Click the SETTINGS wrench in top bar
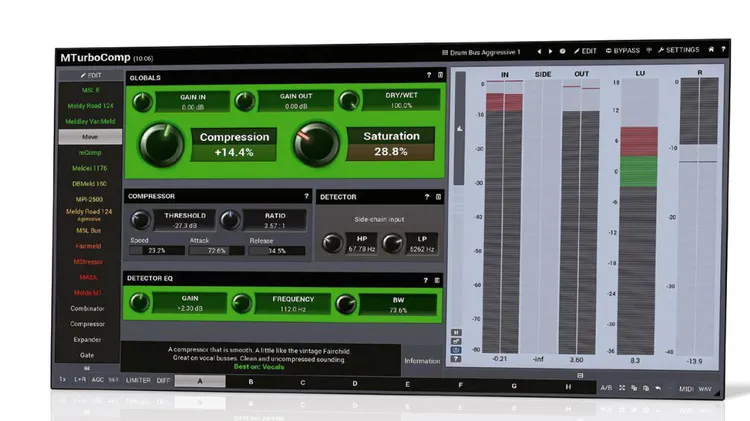This screenshot has height=421, width=750. [680, 50]
